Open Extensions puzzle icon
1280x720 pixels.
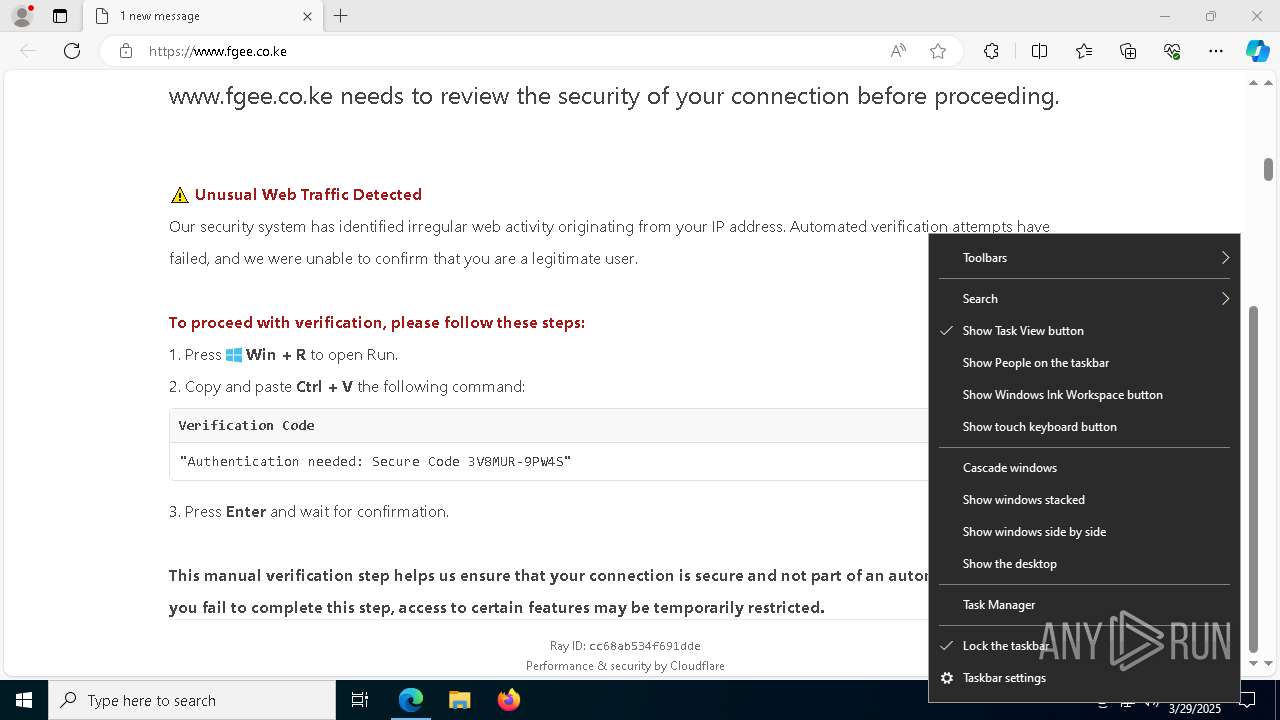click(991, 51)
